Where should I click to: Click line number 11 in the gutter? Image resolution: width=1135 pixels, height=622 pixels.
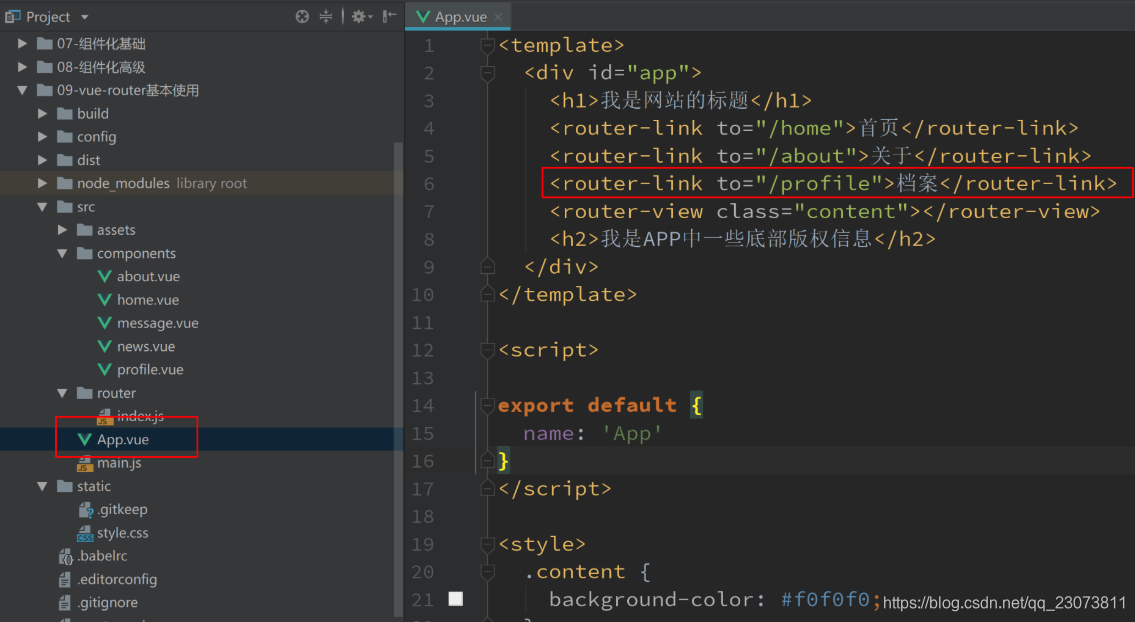coord(423,322)
